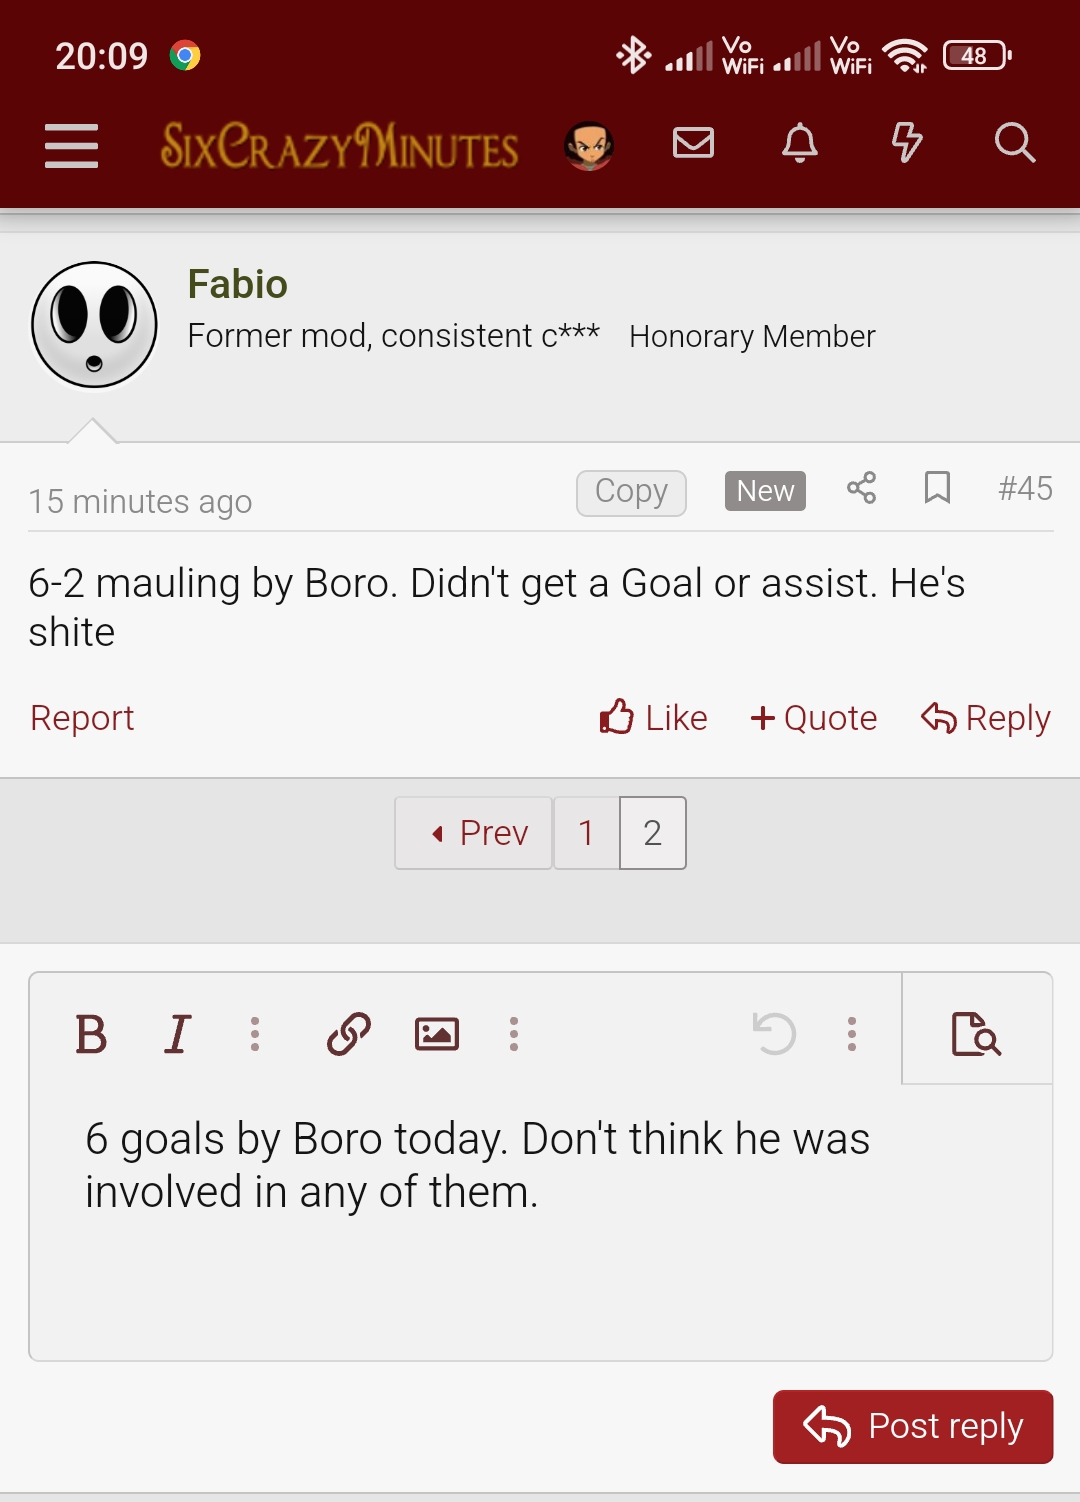Insert a link with the editor link icon
This screenshot has height=1502, width=1080.
349,1034
